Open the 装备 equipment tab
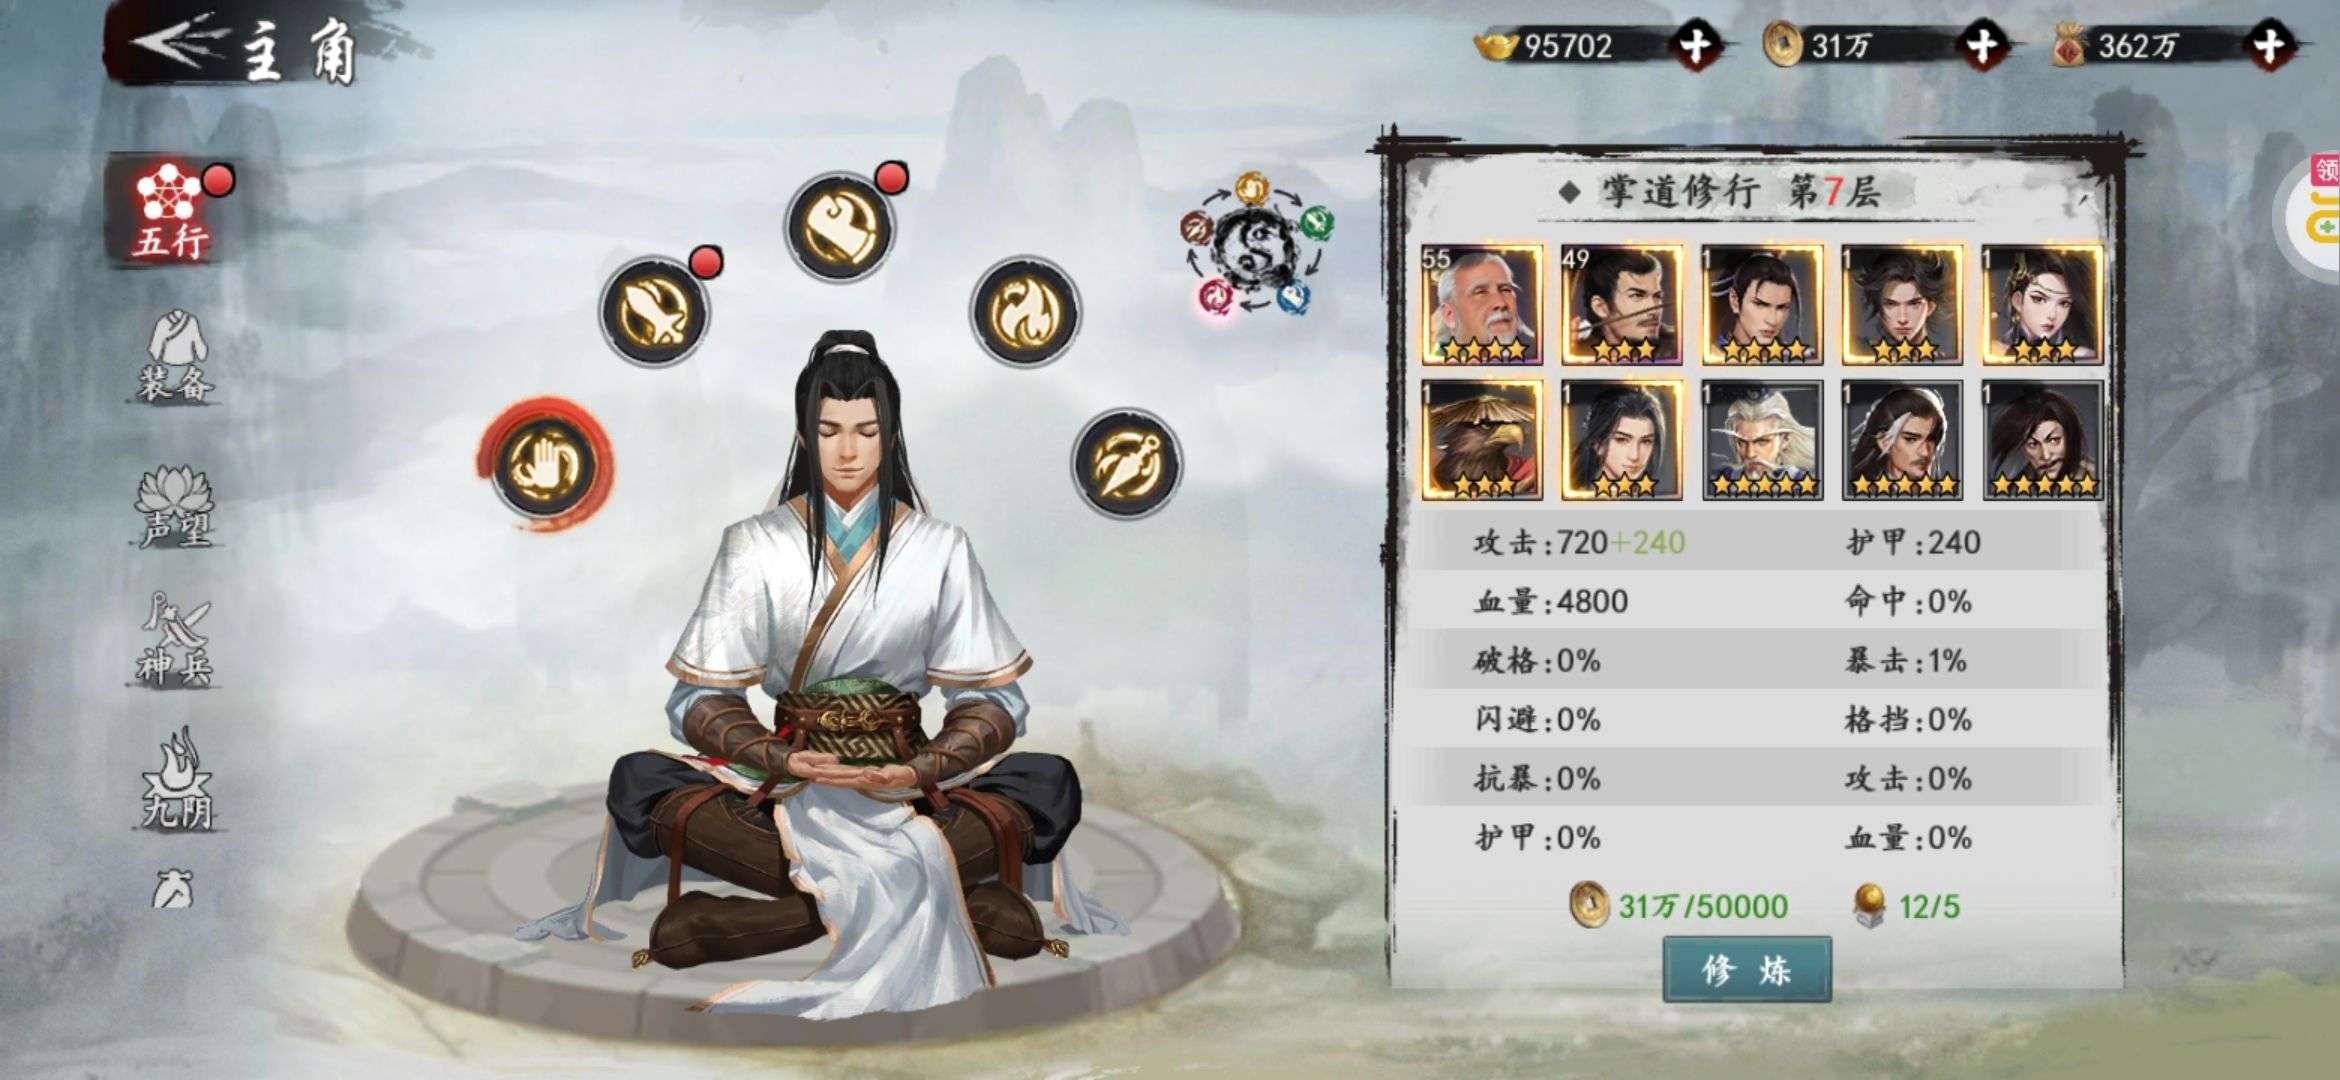 pos(175,355)
